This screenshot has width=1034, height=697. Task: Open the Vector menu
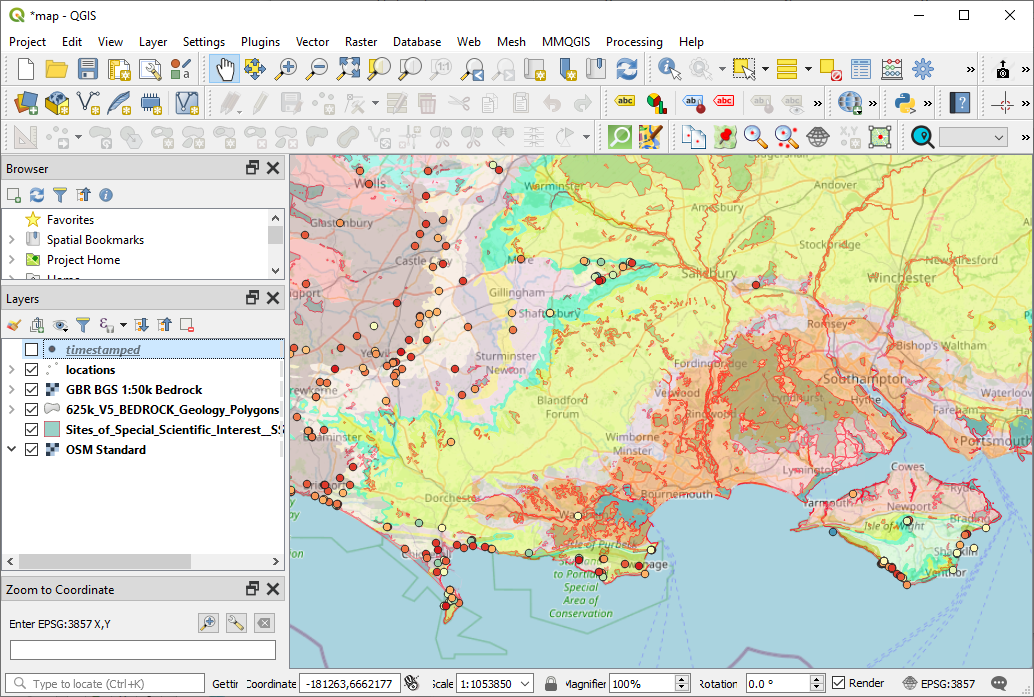point(313,42)
